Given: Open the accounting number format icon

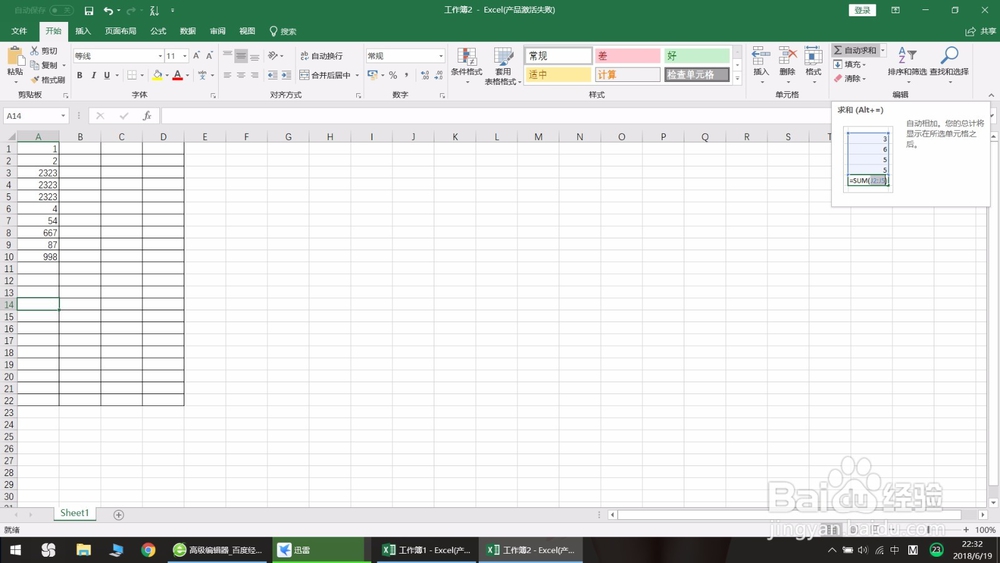Looking at the screenshot, I should (x=372, y=75).
